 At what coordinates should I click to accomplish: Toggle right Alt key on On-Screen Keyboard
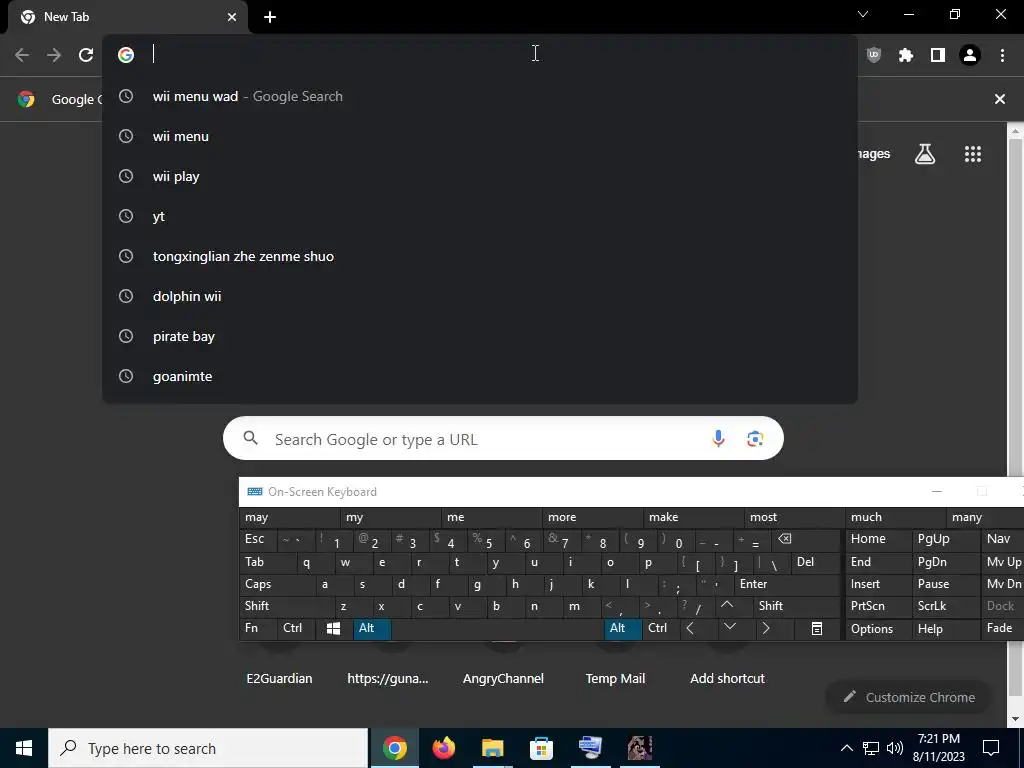click(624, 628)
